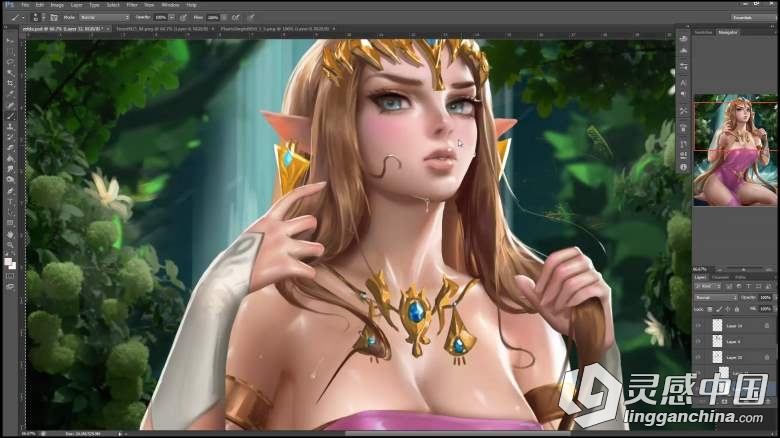Open the Character panel icon
The height and width of the screenshot is (438, 780).
683,82
